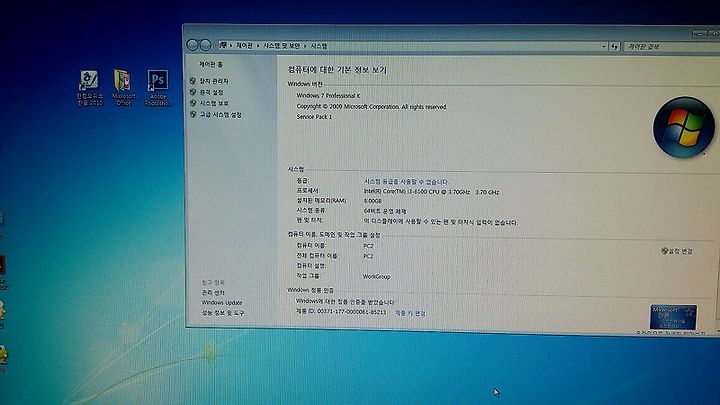Open the Hancom Office Hangul 2010 desktop icon
The width and height of the screenshot is (720, 405).
(x=89, y=87)
